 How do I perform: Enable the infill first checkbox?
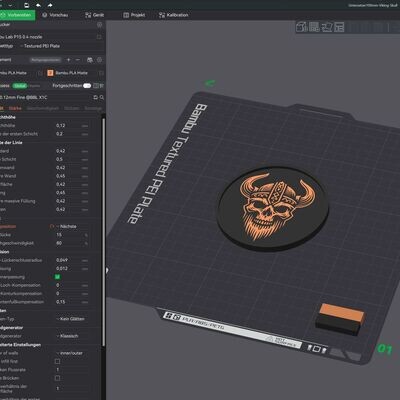pos(57,361)
